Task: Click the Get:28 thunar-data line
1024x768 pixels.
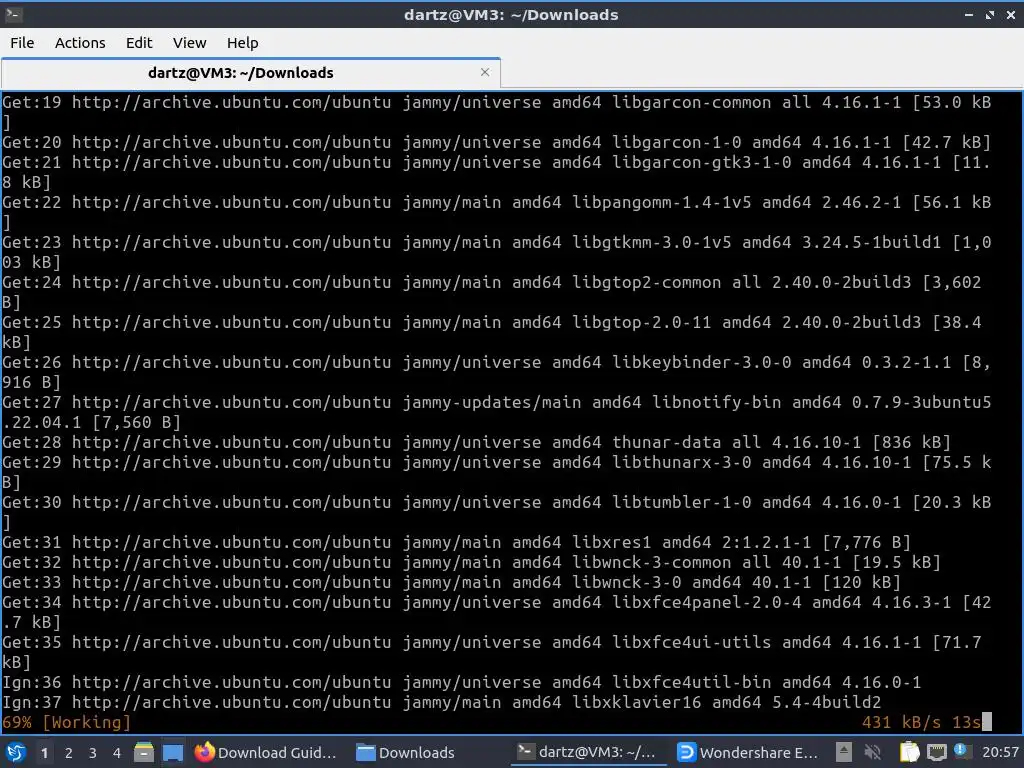Action: [x=477, y=442]
